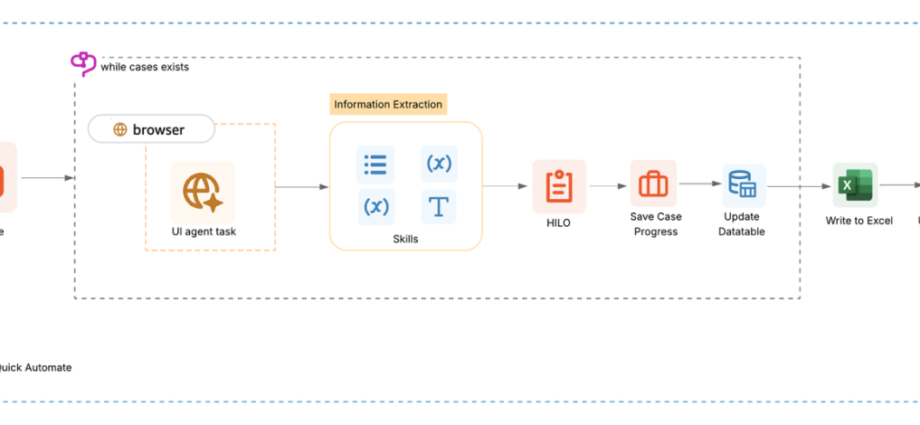Select the UI agent task globe icon

(x=203, y=192)
